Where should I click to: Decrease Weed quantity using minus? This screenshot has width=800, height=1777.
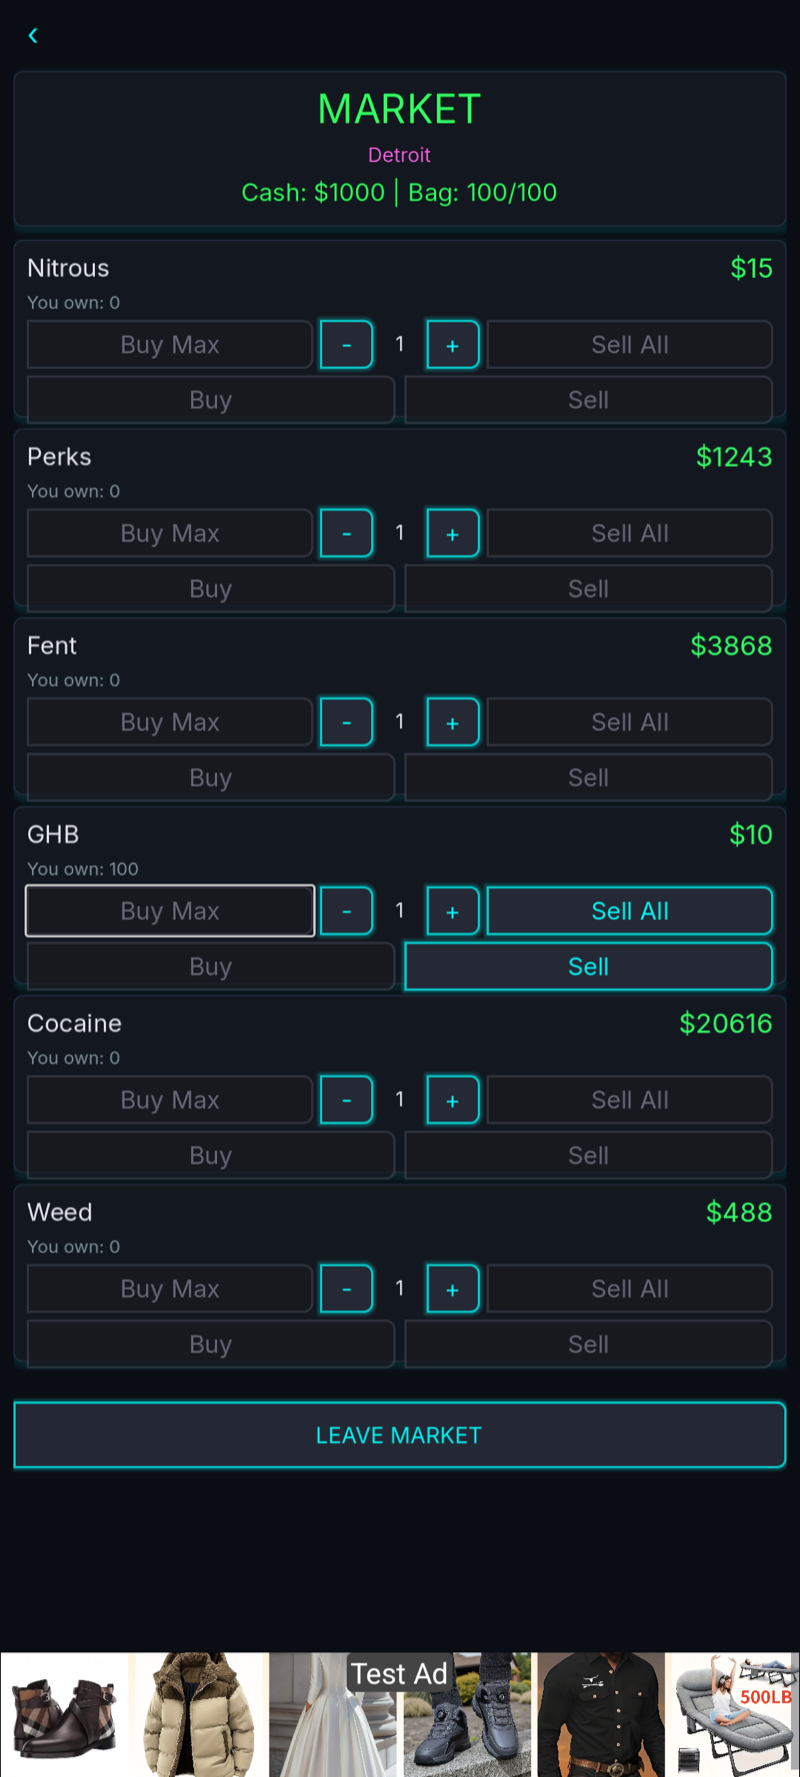click(x=346, y=1289)
